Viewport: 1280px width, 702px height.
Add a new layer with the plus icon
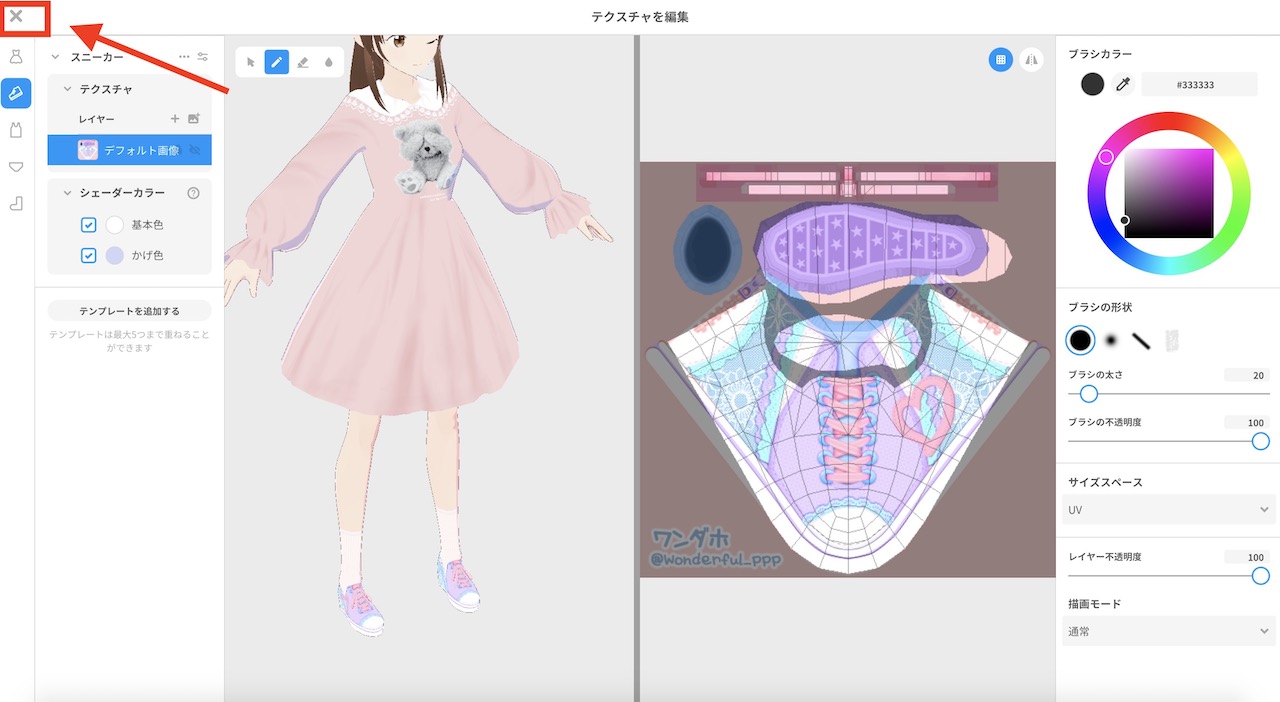point(174,118)
